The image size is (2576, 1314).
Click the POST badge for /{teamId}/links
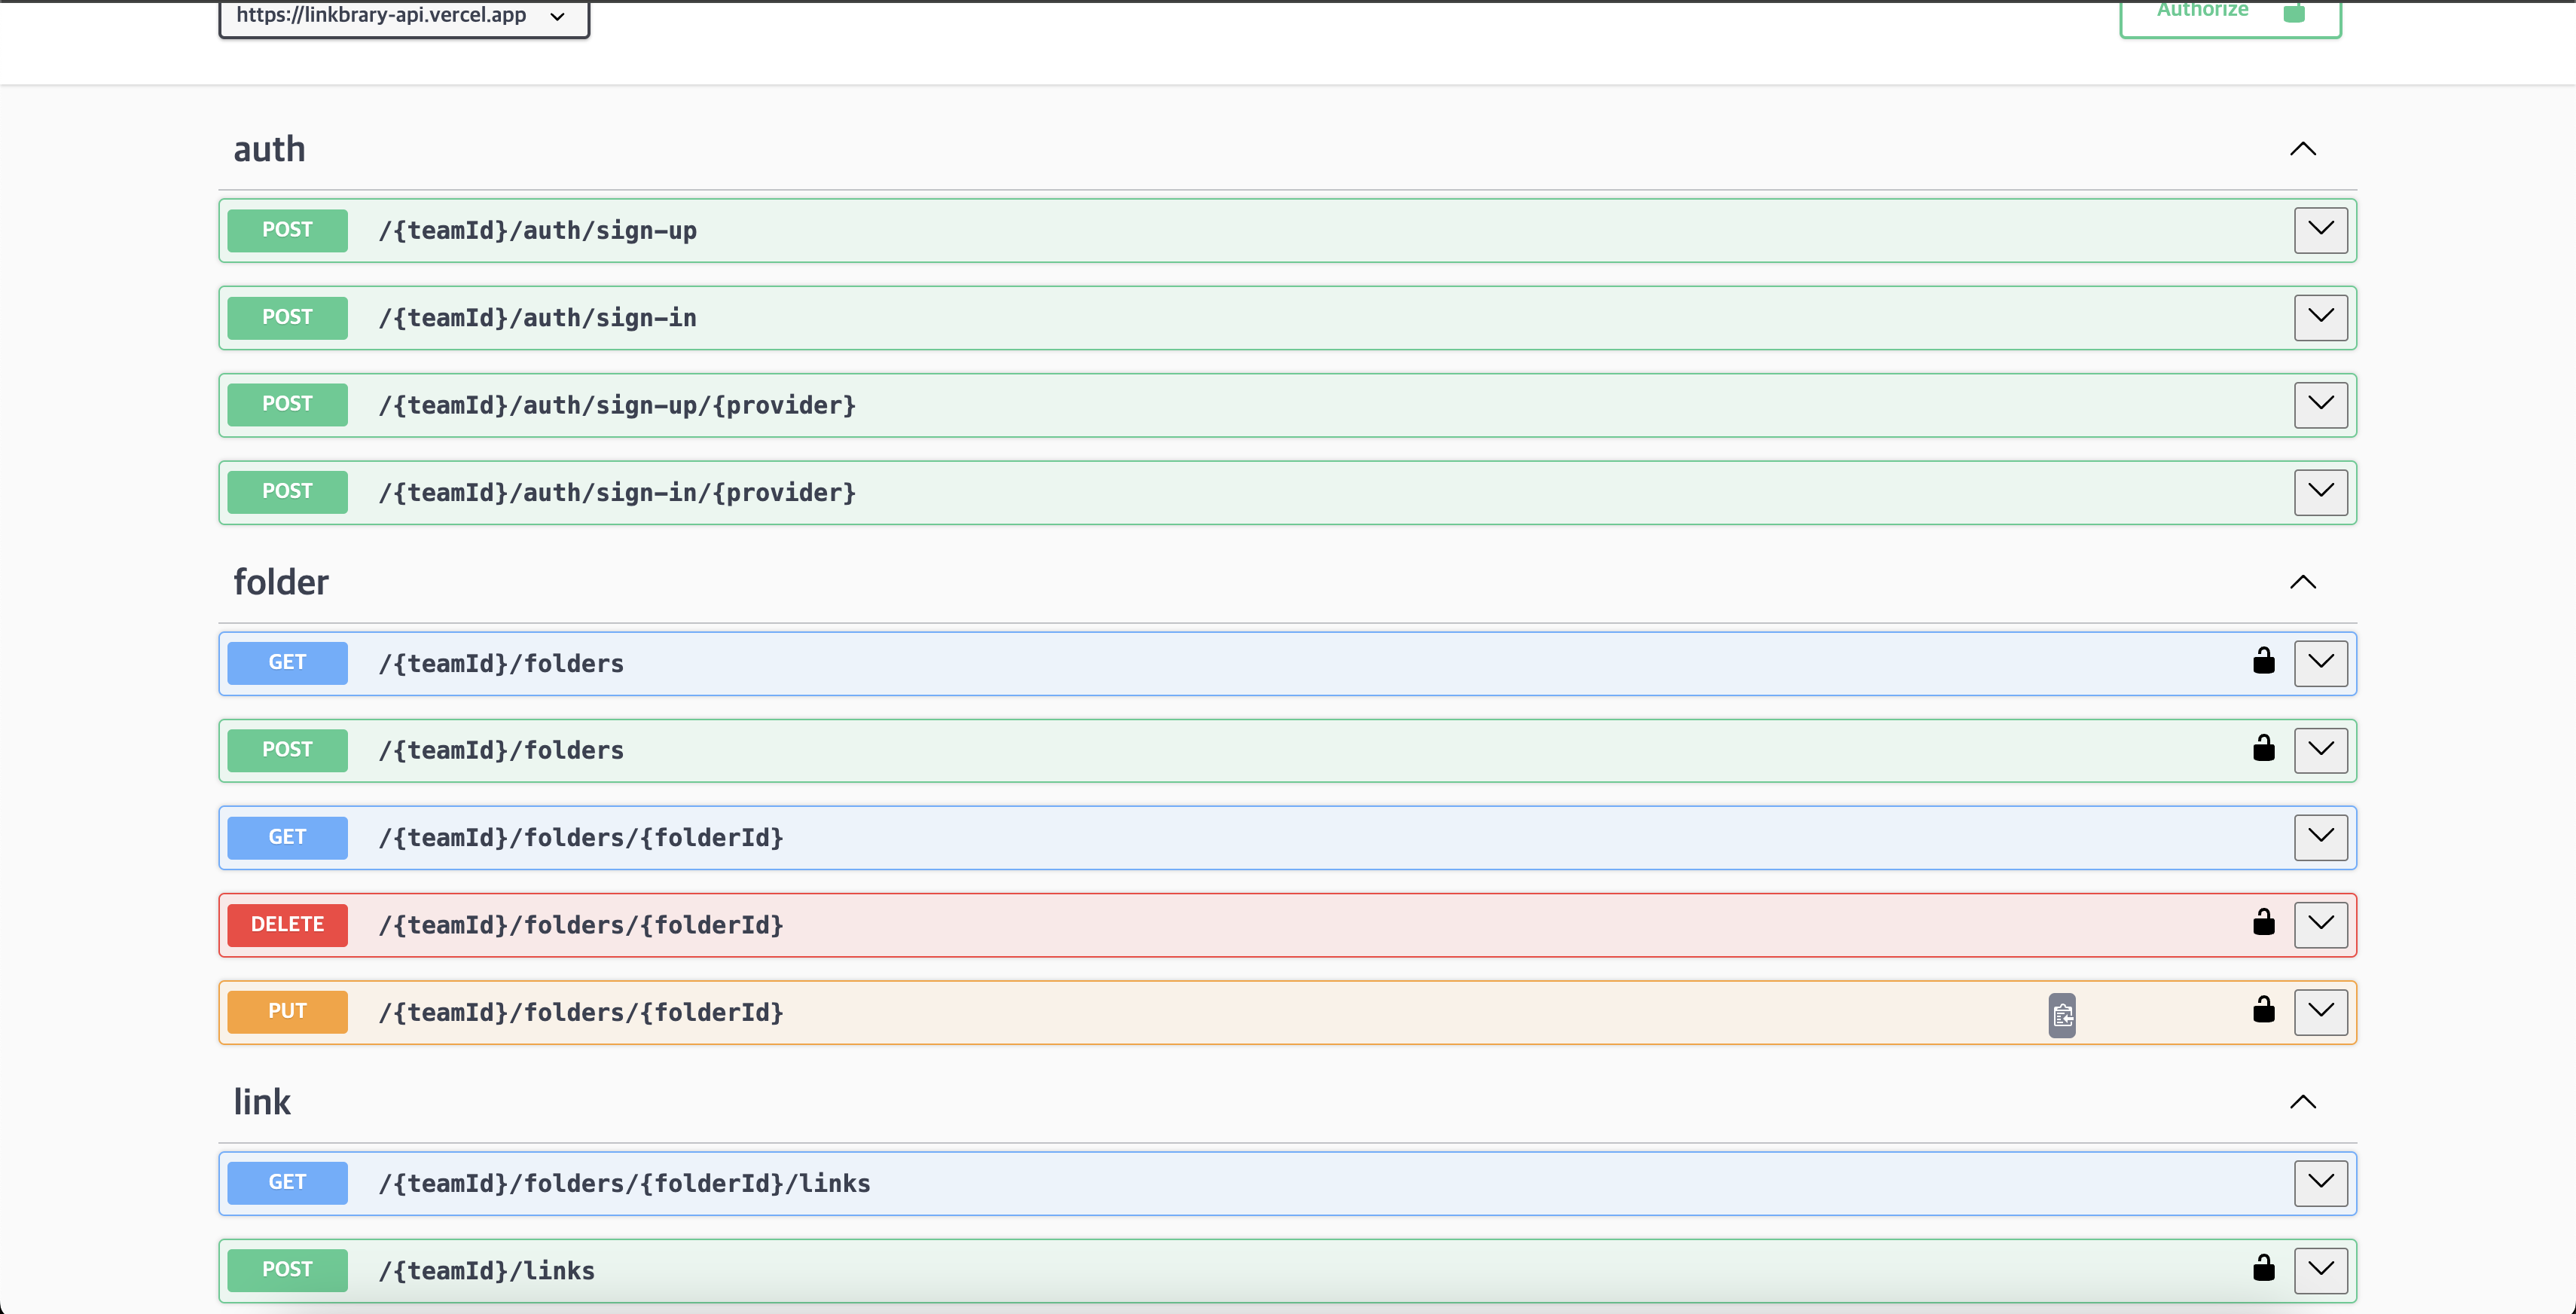coord(287,1270)
